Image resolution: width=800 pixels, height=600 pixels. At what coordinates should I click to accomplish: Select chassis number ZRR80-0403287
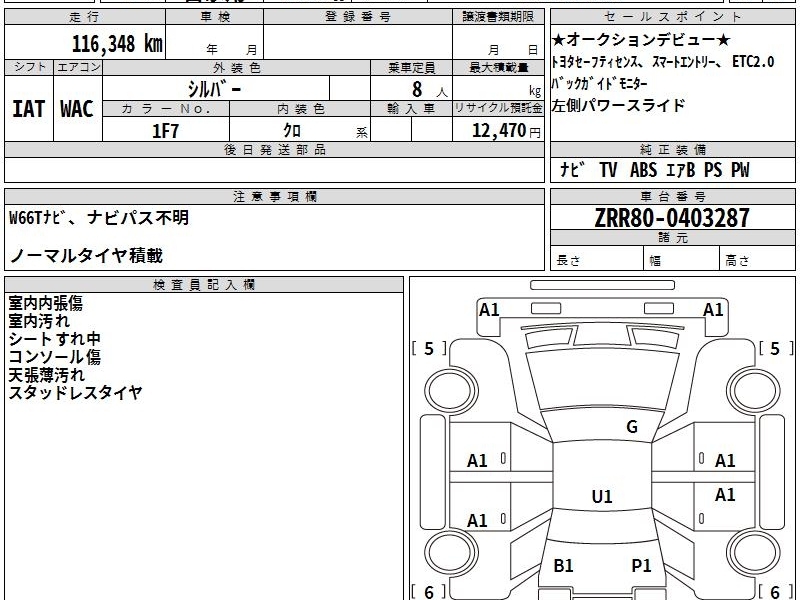[x=672, y=218]
